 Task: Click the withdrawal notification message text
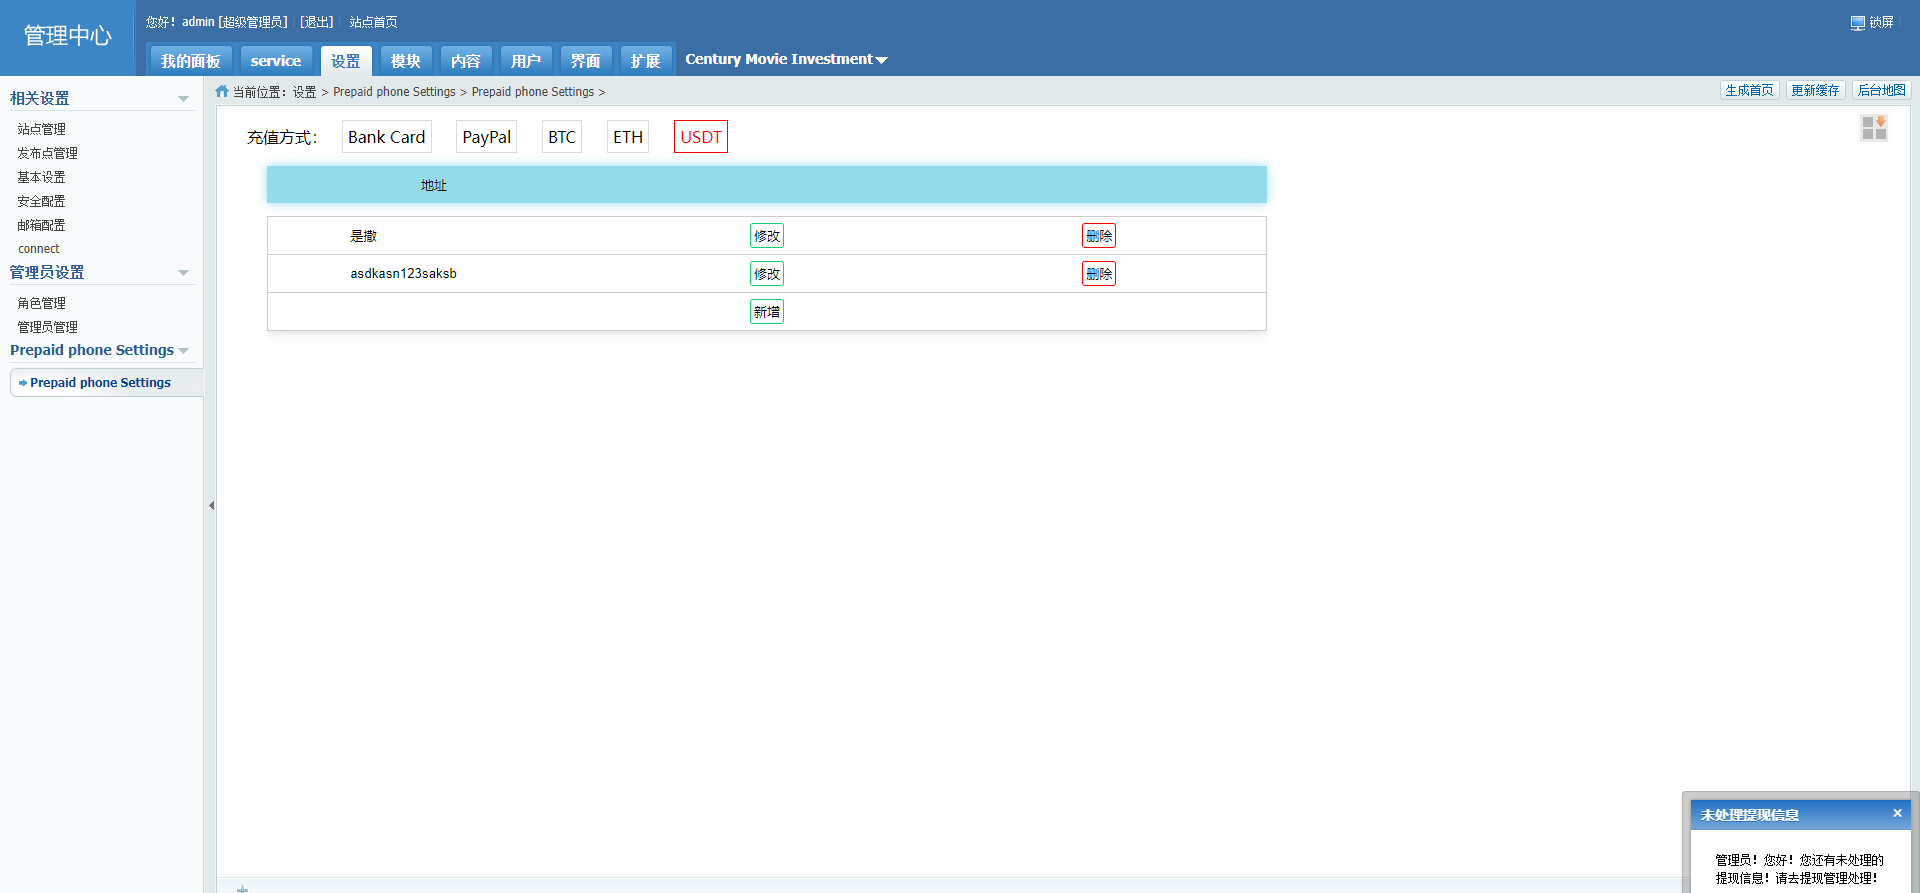1799,869
